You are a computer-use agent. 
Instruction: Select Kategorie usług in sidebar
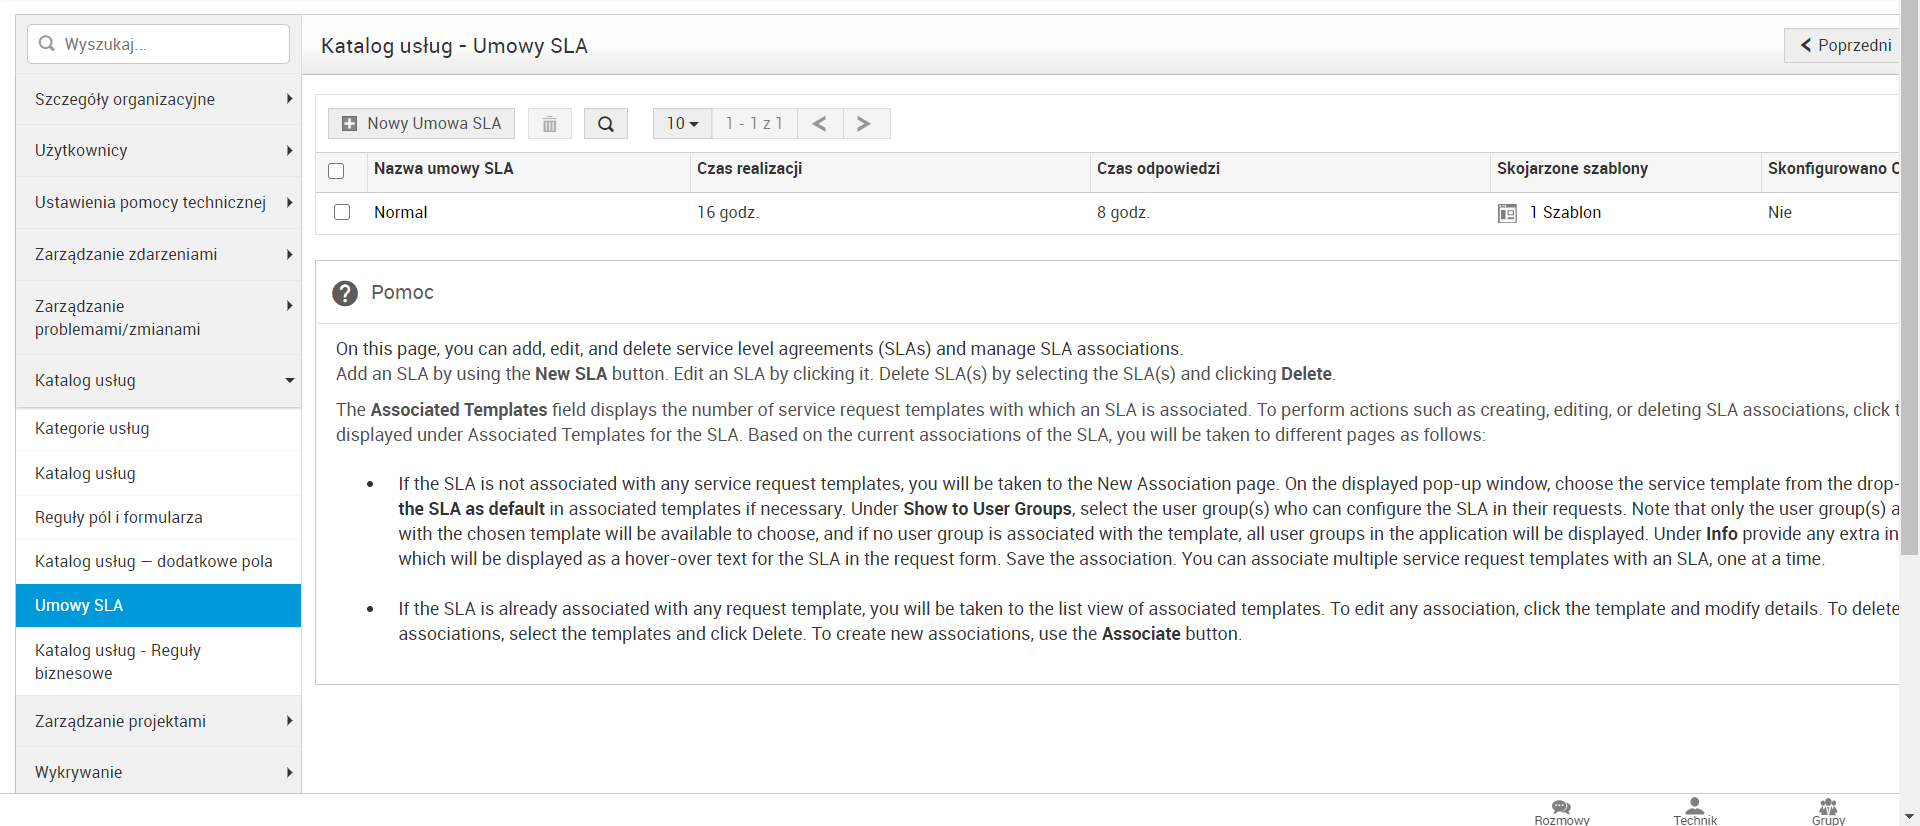click(92, 429)
